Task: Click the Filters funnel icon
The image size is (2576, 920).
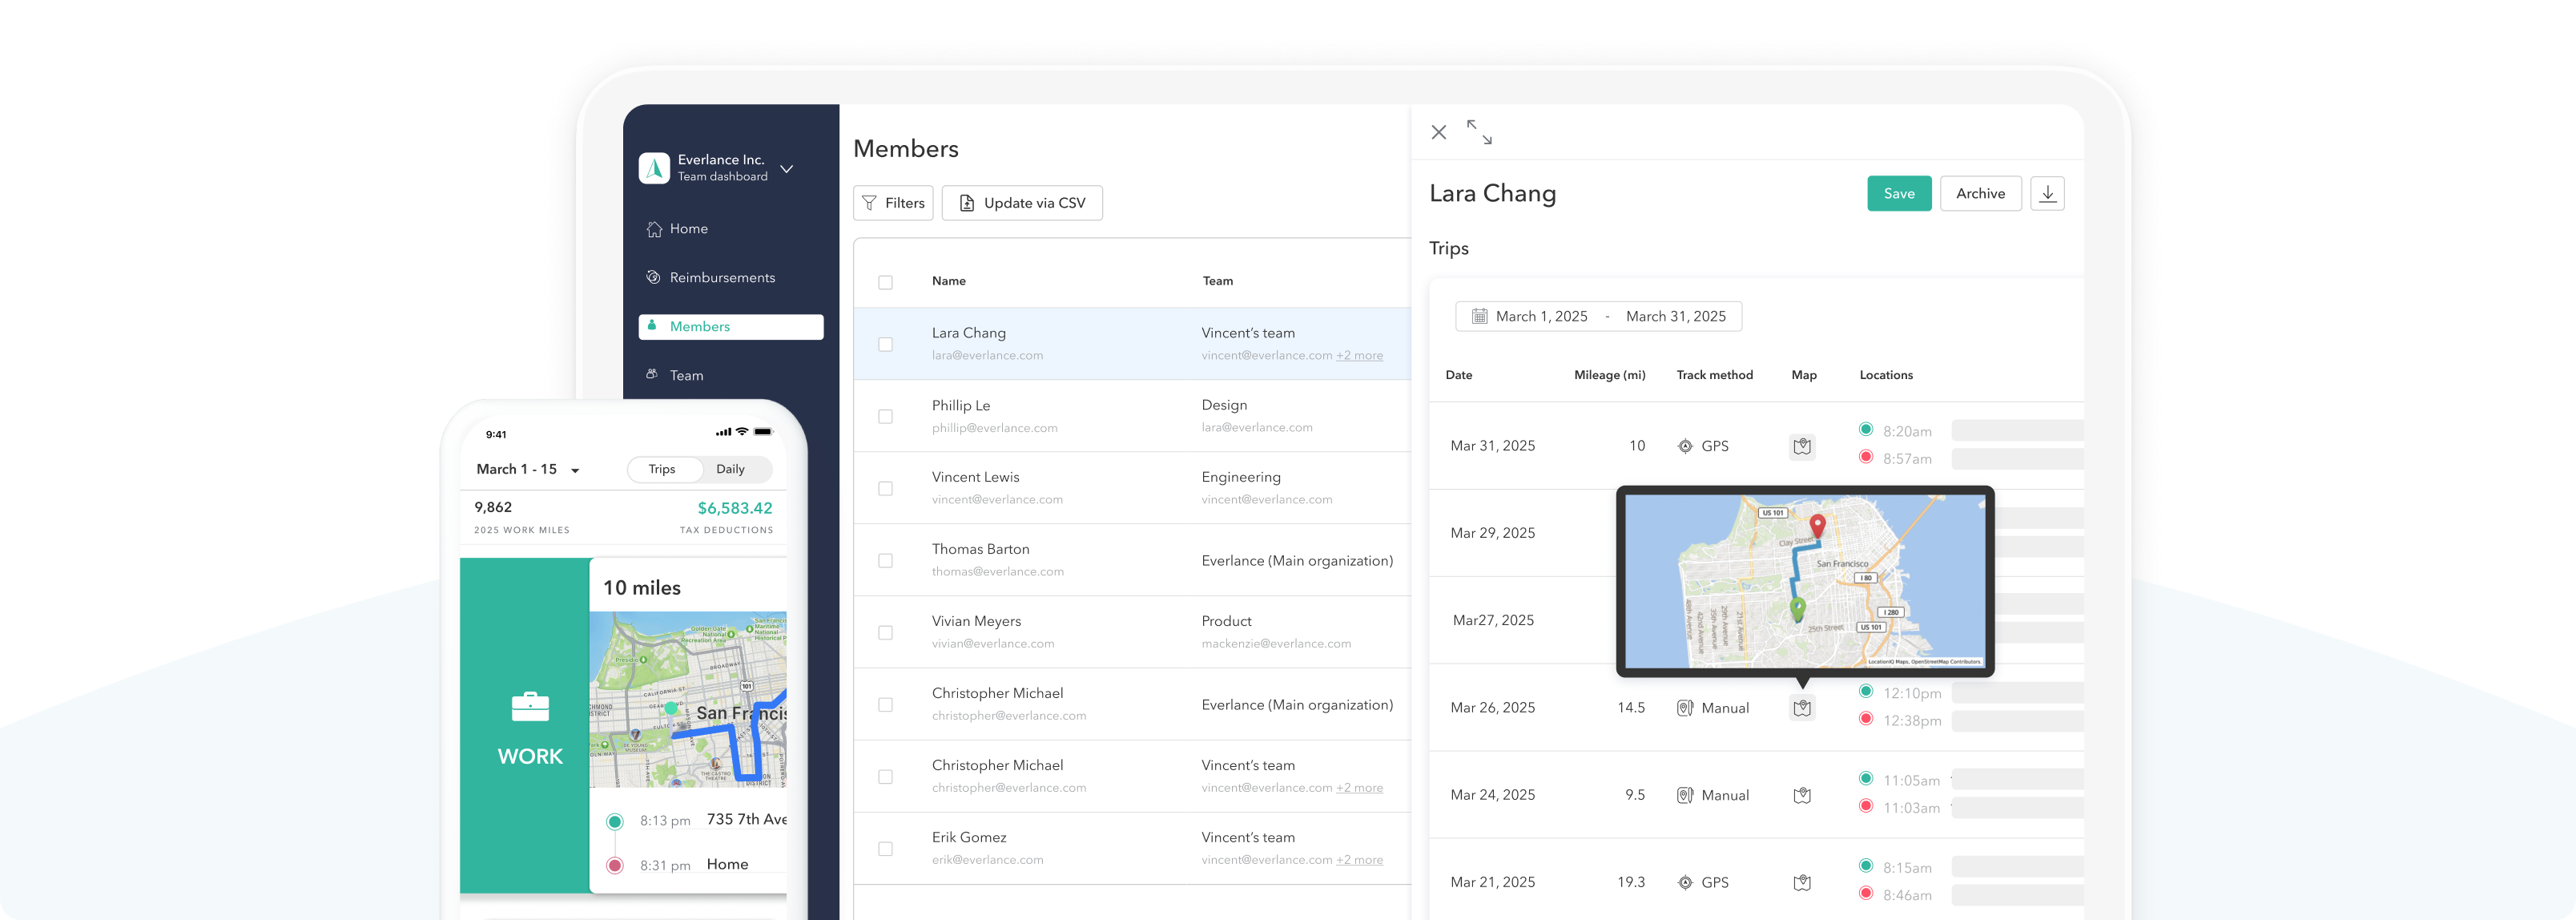Action: pos(869,203)
